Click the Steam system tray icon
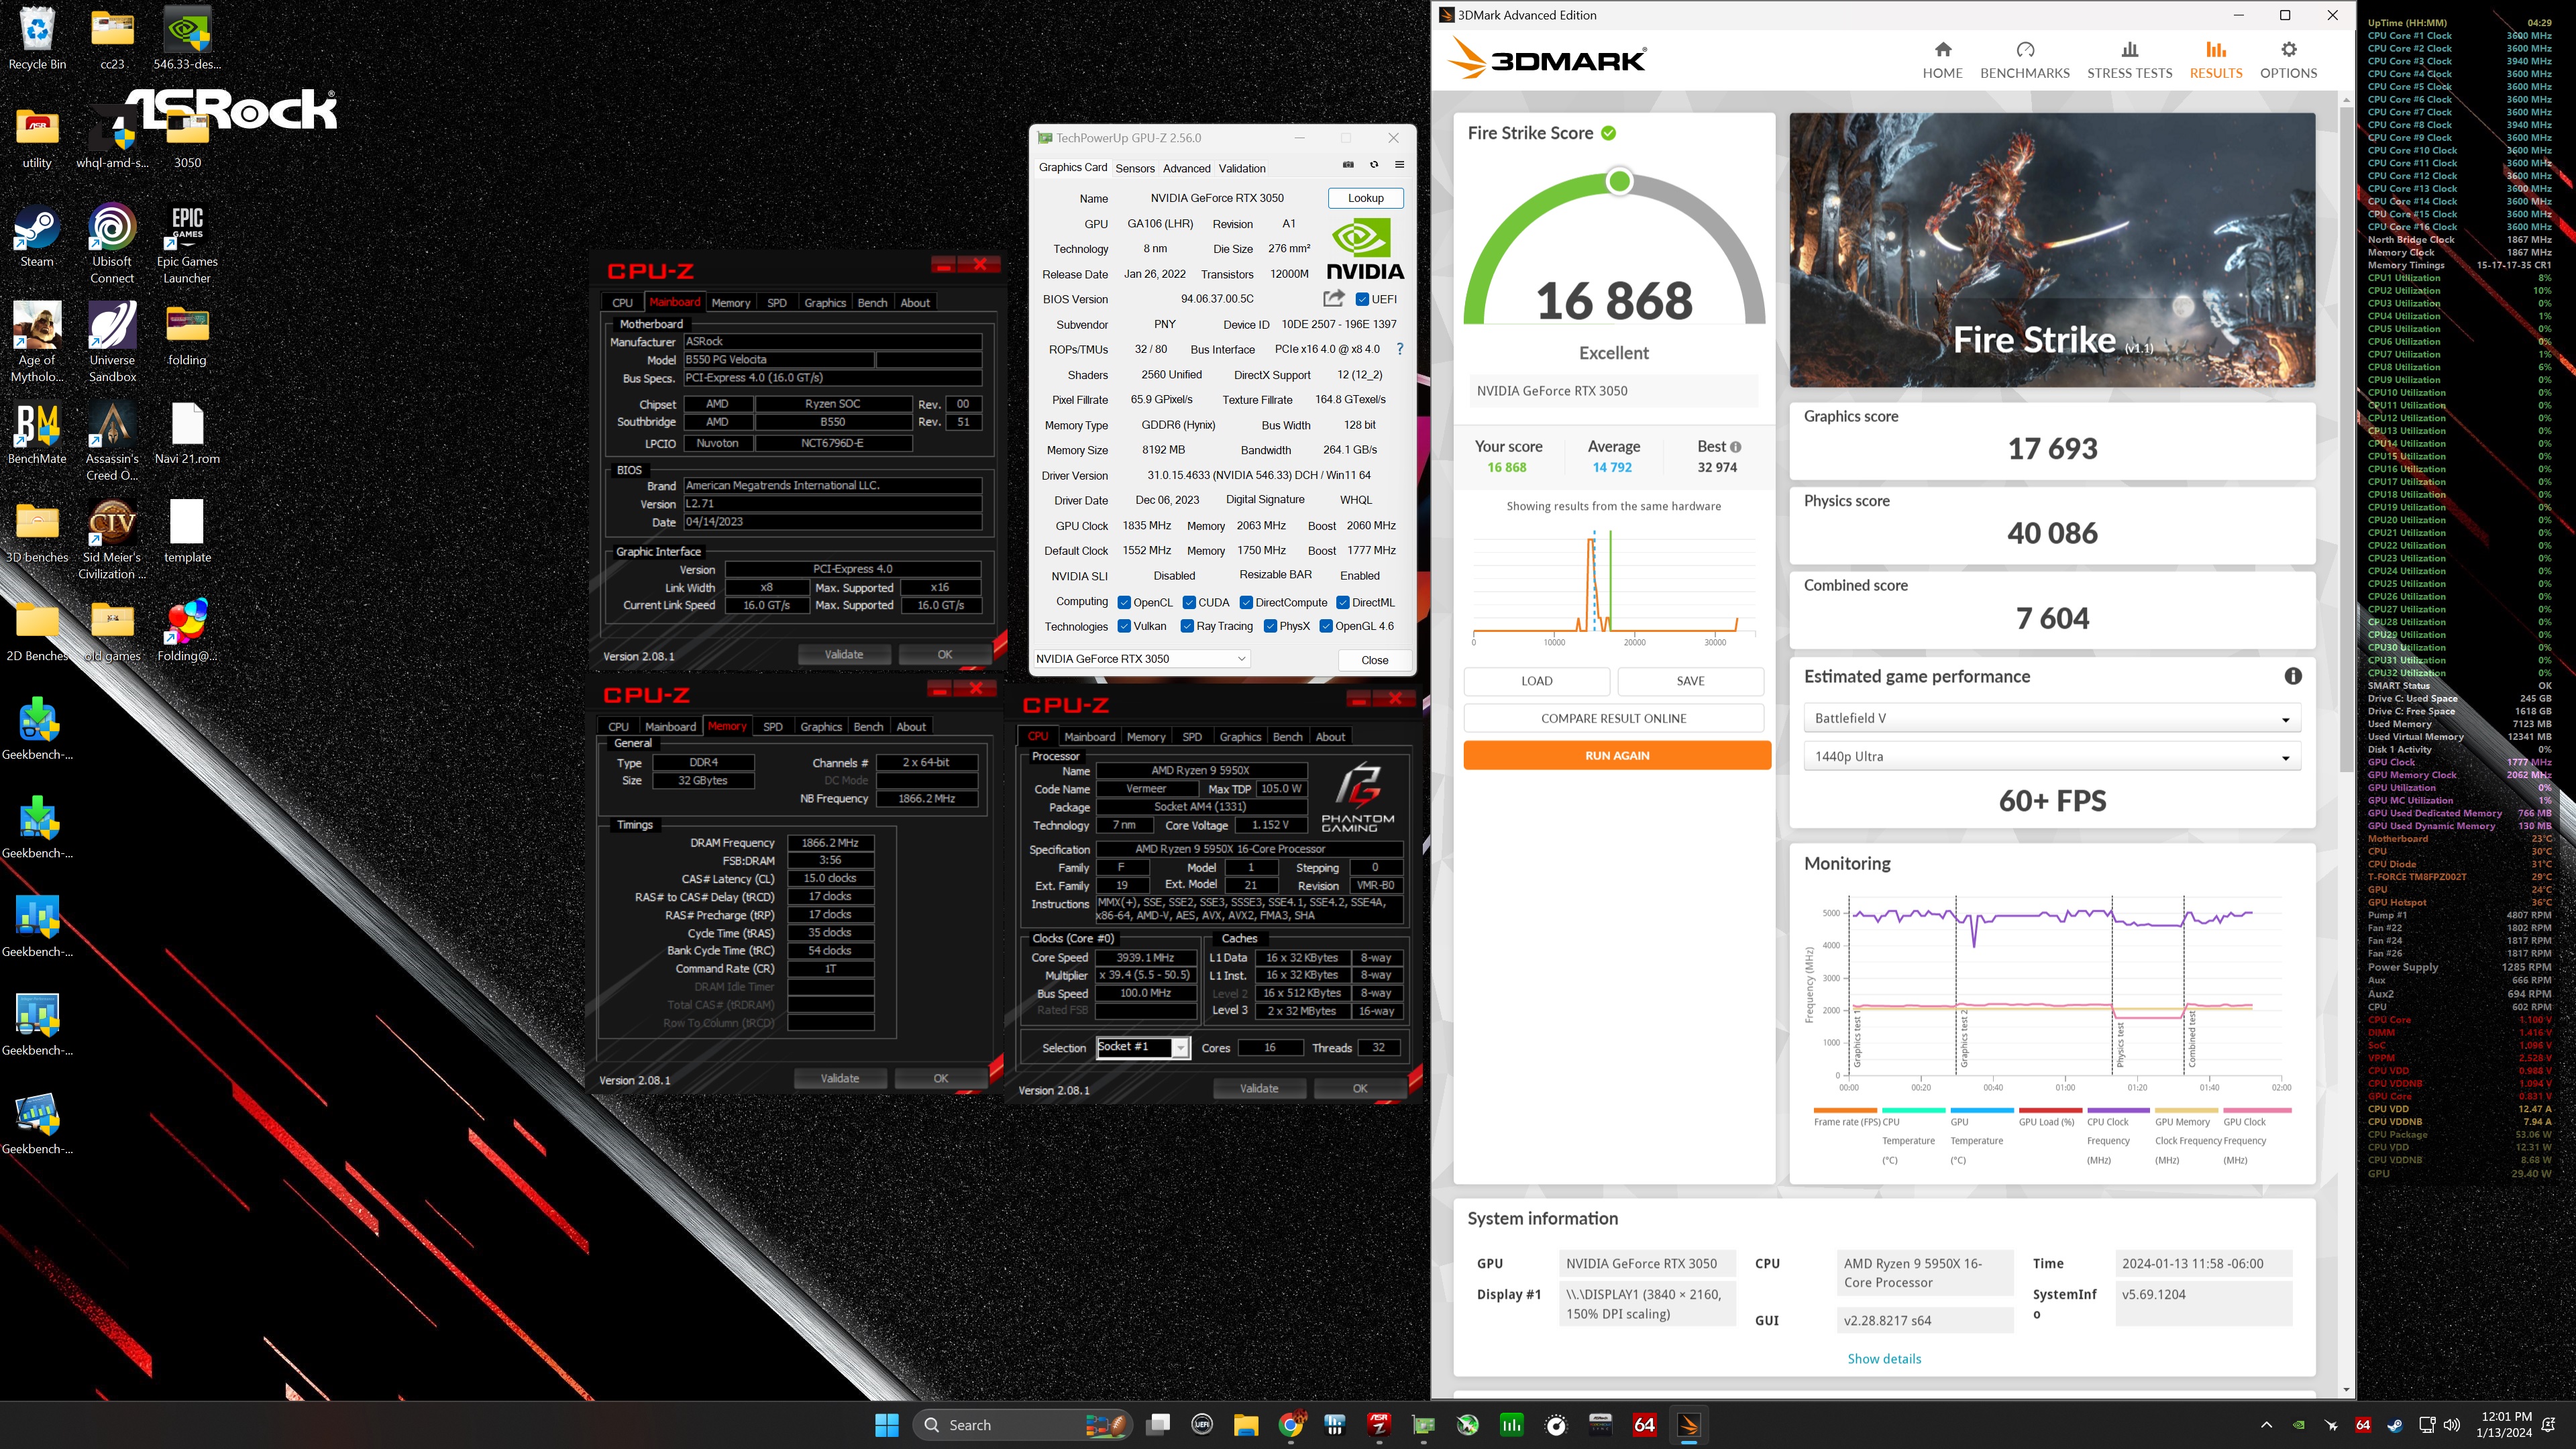2576x1449 pixels. point(2395,1425)
